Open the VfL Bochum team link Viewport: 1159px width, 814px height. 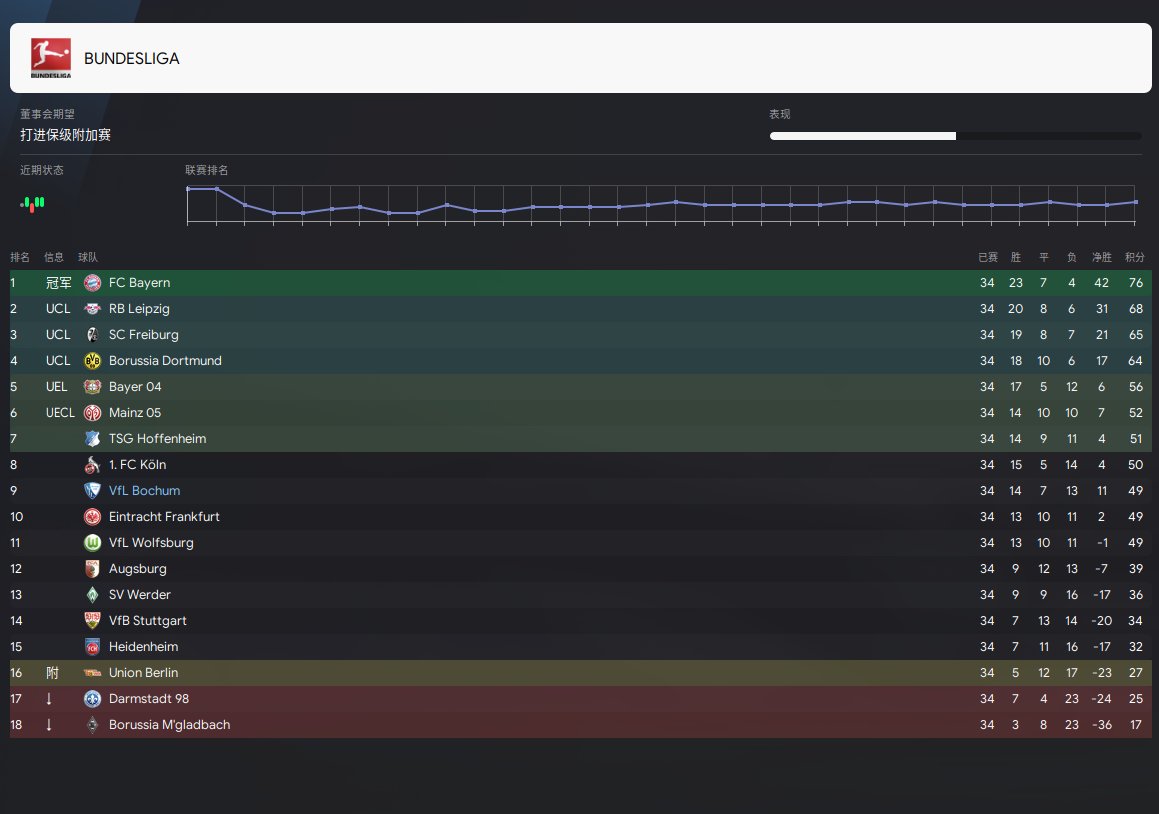tap(144, 491)
